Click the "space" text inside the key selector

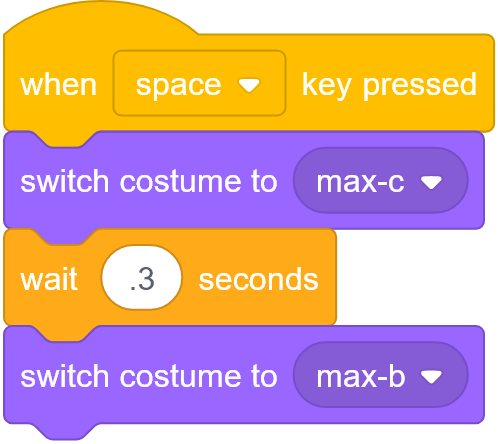pyautogui.click(x=179, y=86)
